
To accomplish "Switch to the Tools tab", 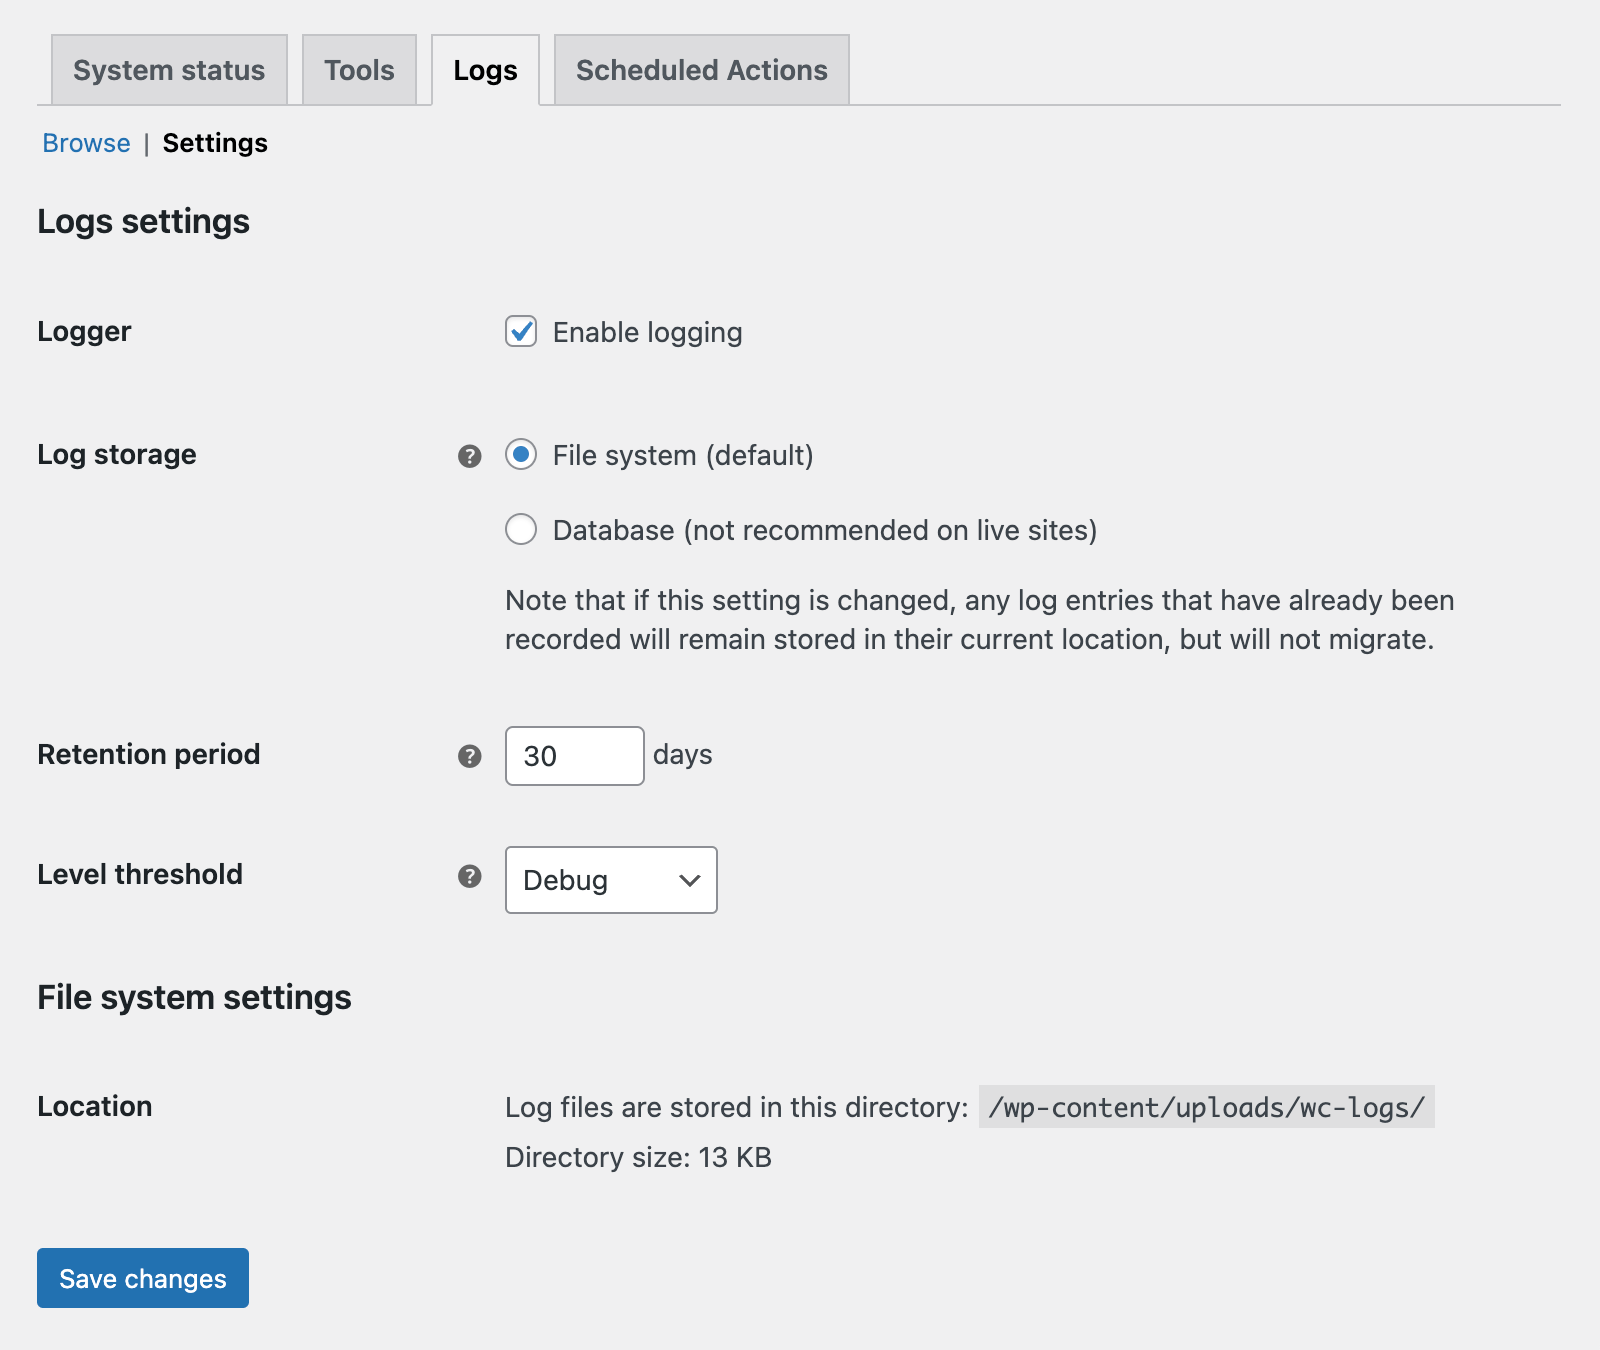I will (x=358, y=70).
